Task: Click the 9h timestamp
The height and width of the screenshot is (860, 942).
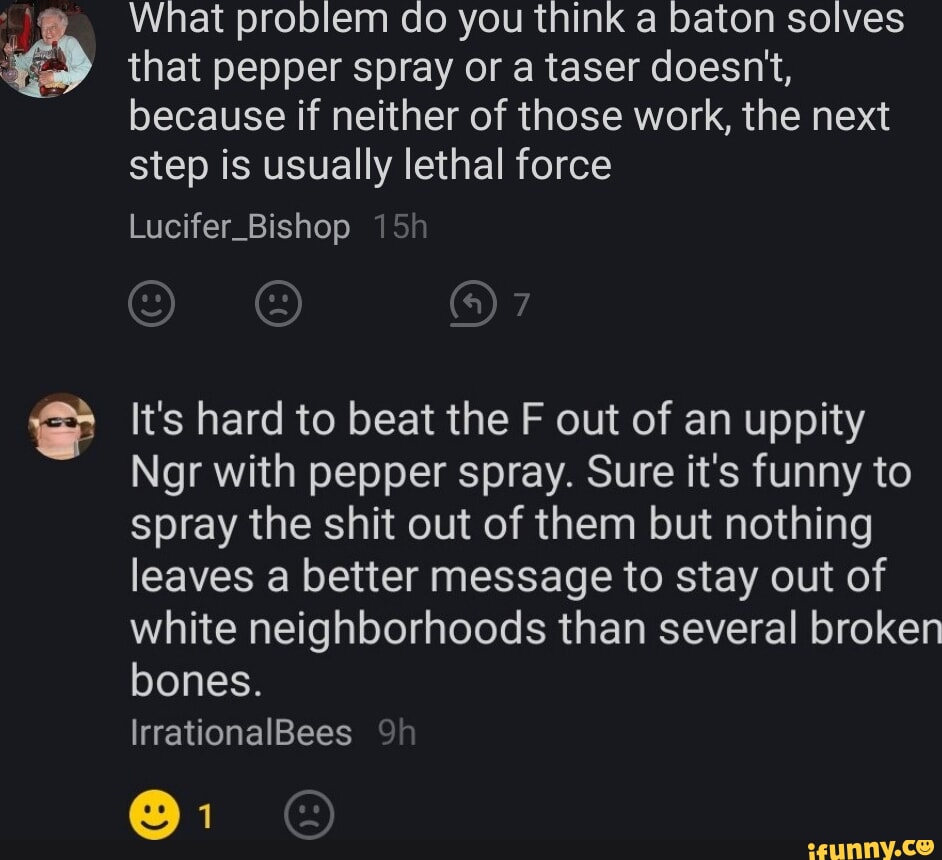Action: tap(397, 733)
